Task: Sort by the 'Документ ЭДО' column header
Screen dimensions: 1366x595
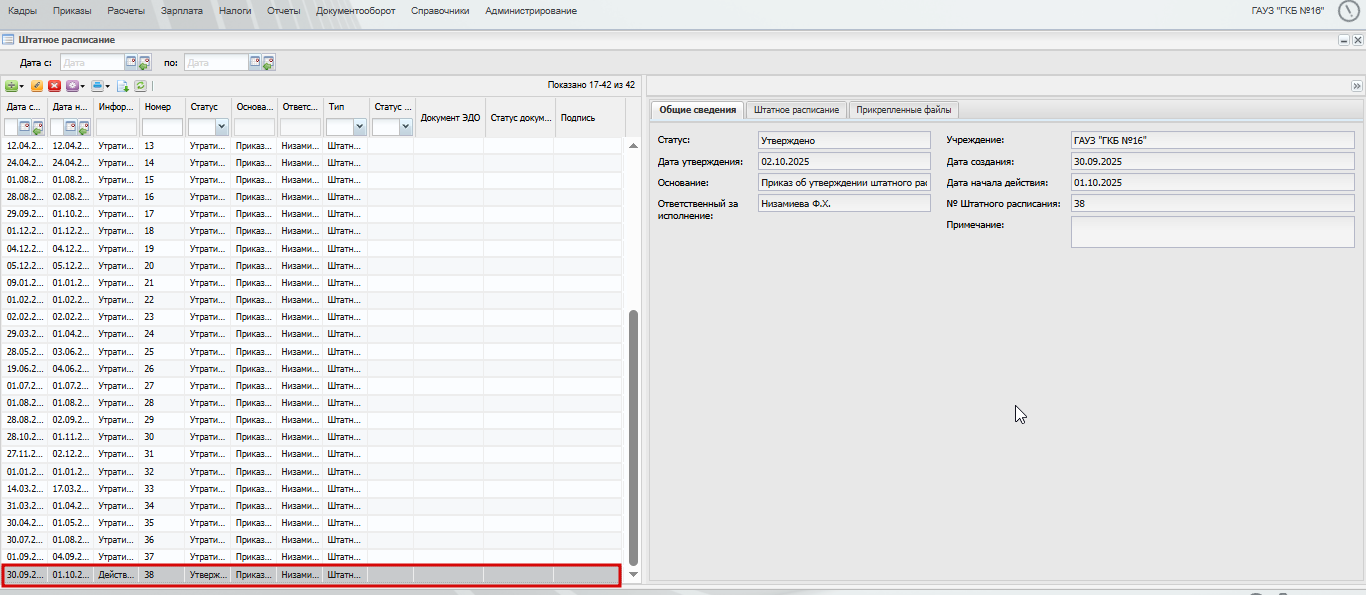Action: tap(450, 117)
